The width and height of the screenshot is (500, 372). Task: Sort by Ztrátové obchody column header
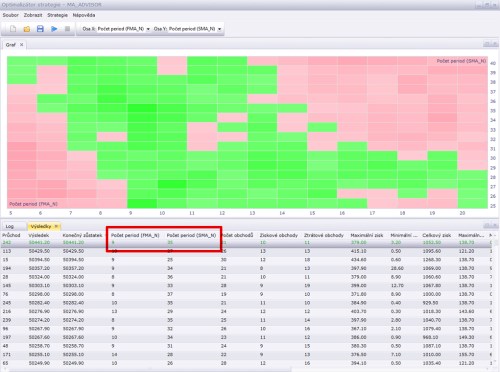pyautogui.click(x=324, y=235)
